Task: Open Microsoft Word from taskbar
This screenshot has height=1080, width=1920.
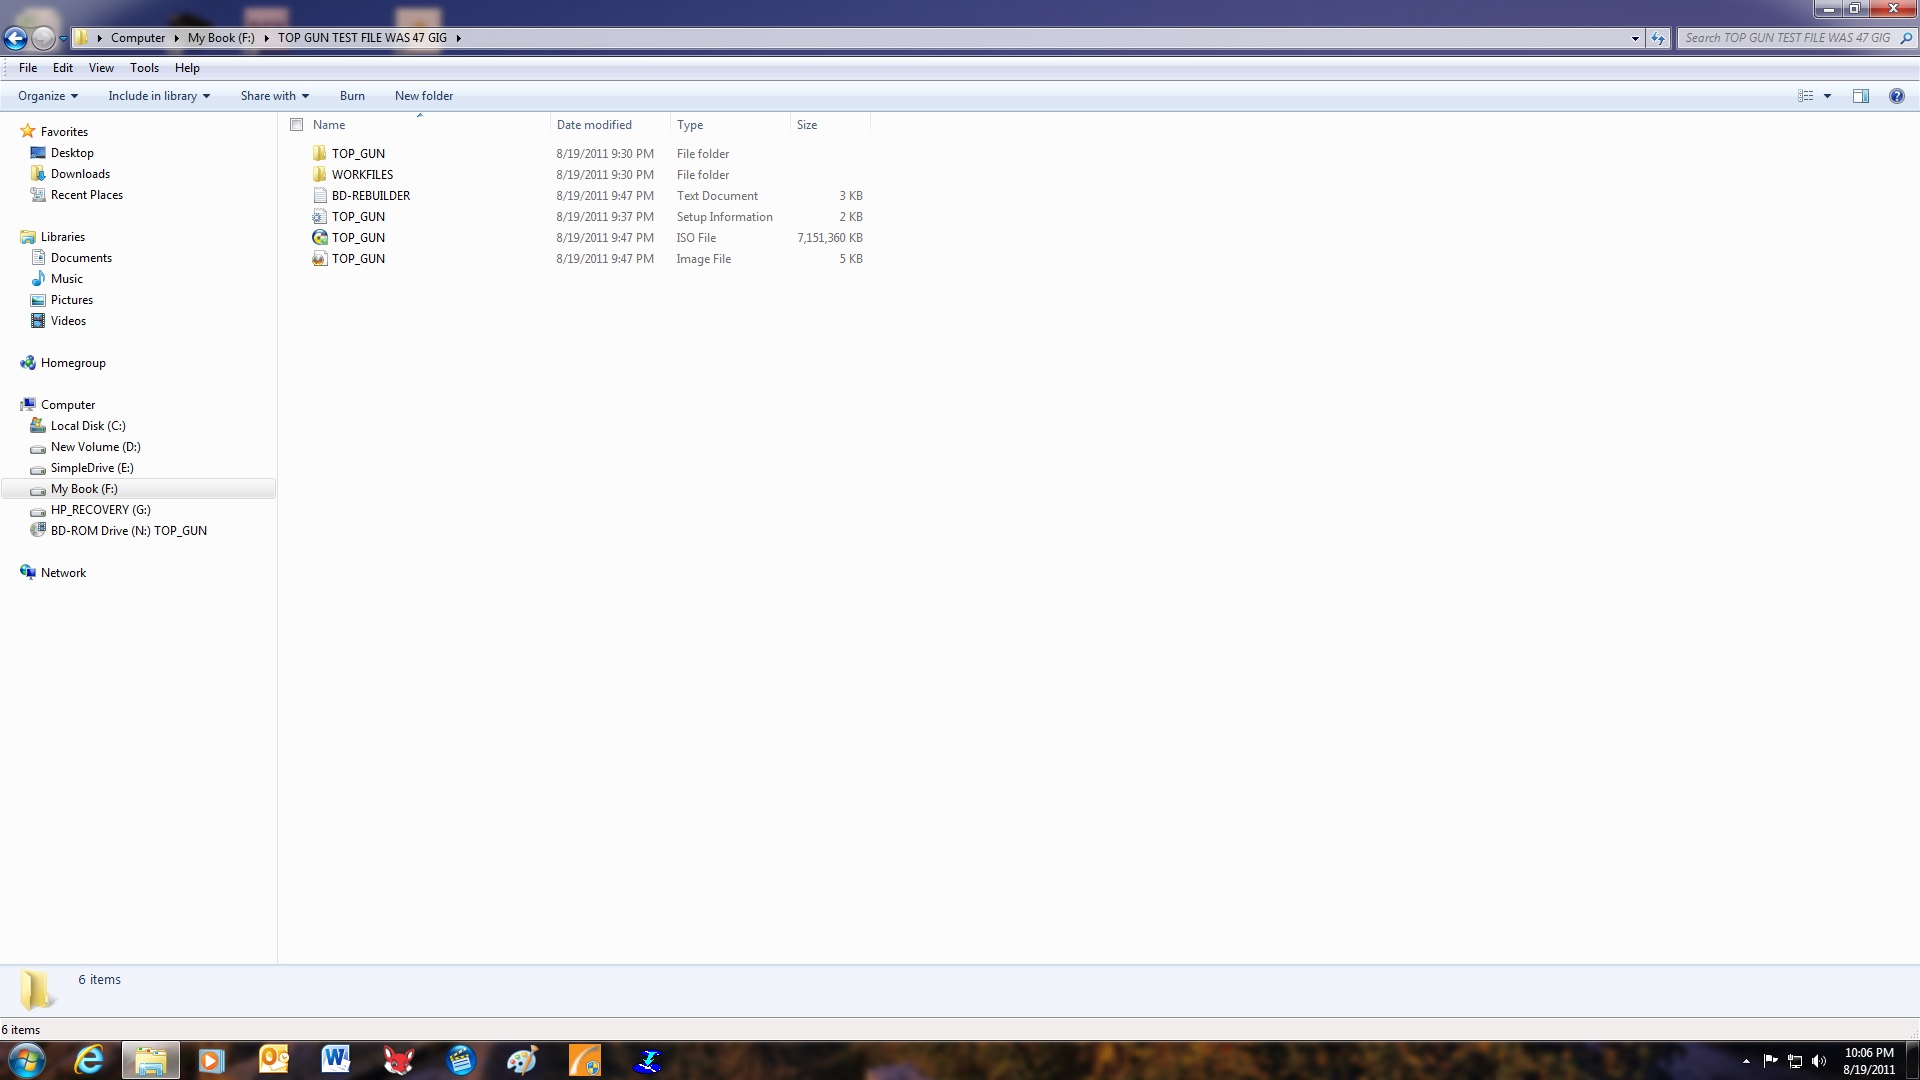Action: [x=335, y=1060]
